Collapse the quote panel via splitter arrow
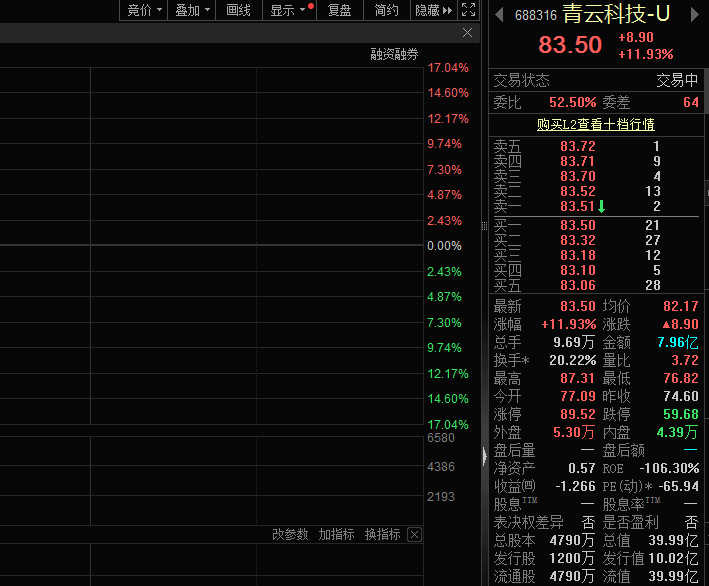The height and width of the screenshot is (586, 709). coord(484,455)
